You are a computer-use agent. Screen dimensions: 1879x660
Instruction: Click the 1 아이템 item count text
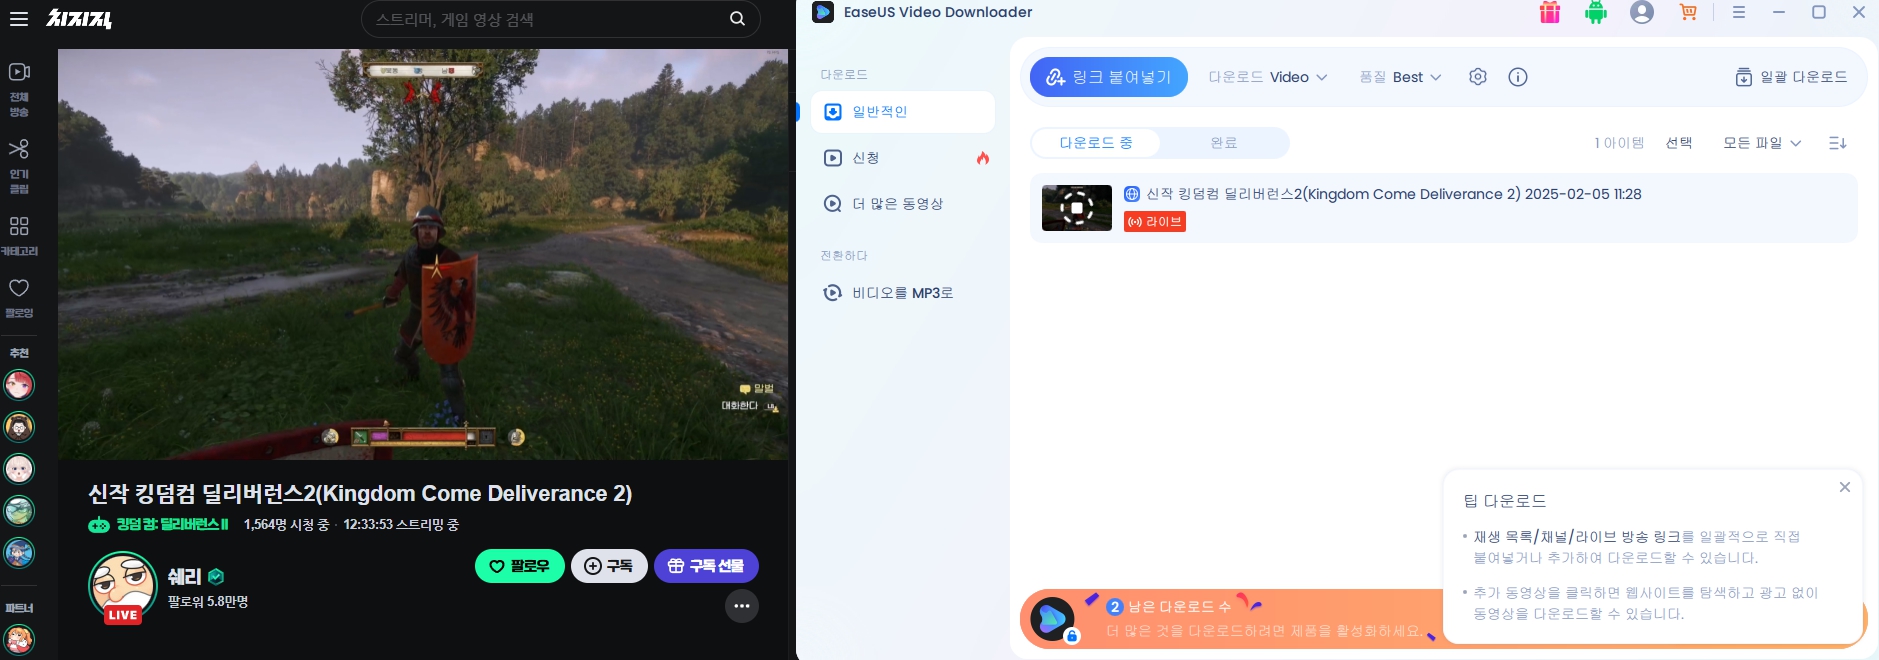tap(1619, 143)
